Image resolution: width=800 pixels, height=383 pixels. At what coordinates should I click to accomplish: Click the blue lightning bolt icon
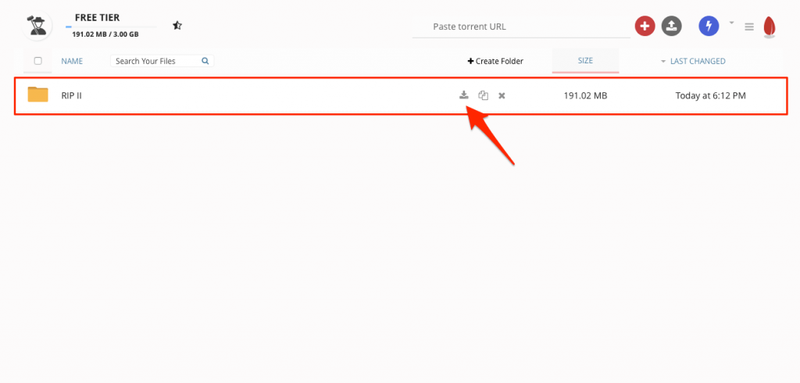pos(709,26)
